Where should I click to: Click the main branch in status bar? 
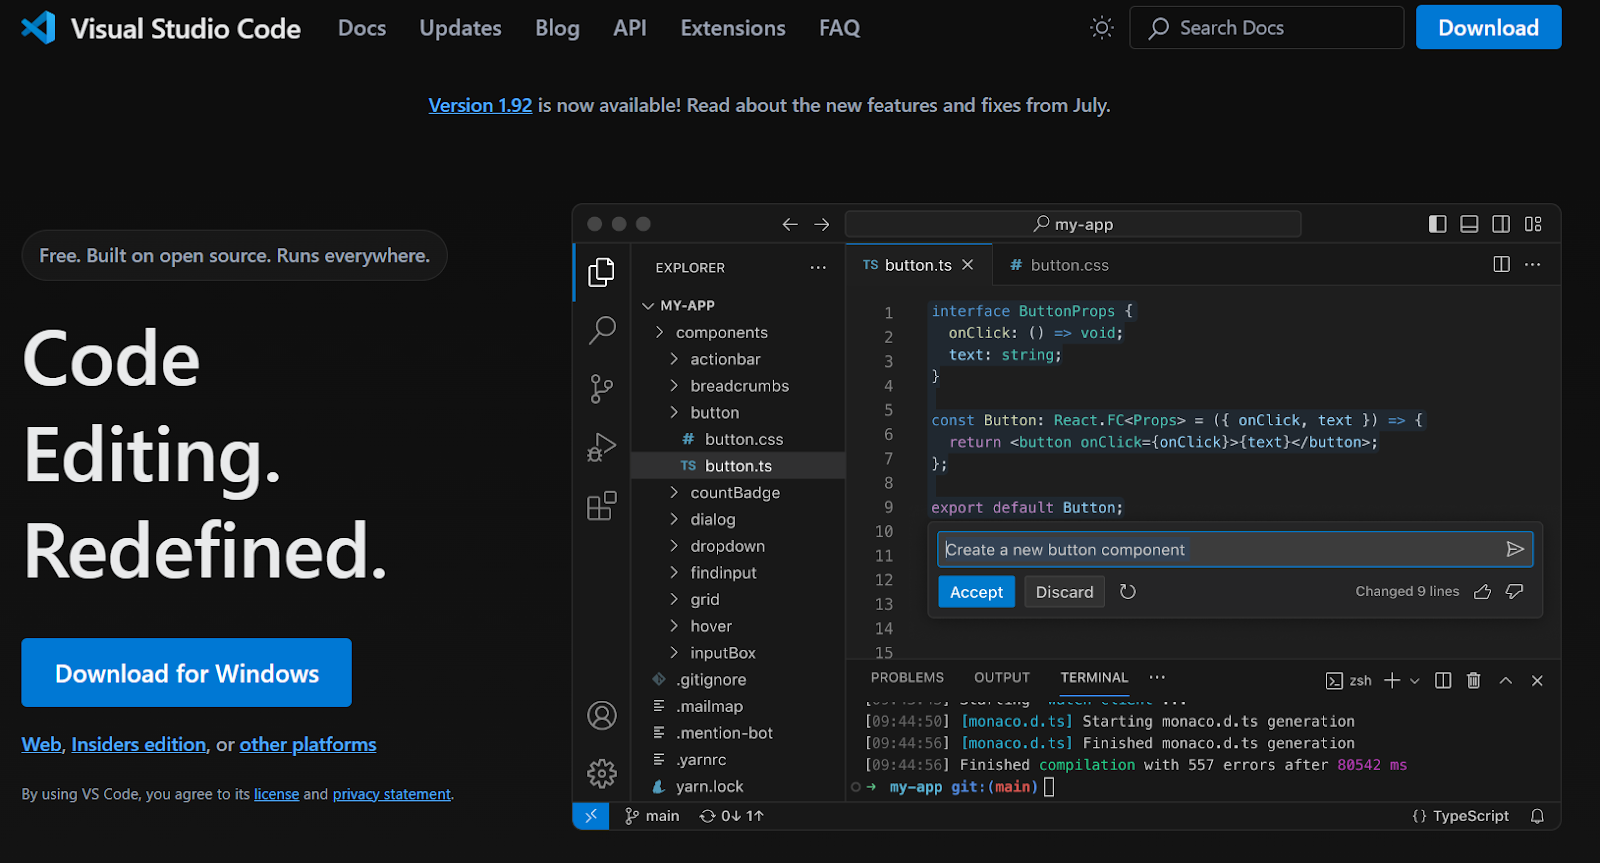[x=652, y=816]
